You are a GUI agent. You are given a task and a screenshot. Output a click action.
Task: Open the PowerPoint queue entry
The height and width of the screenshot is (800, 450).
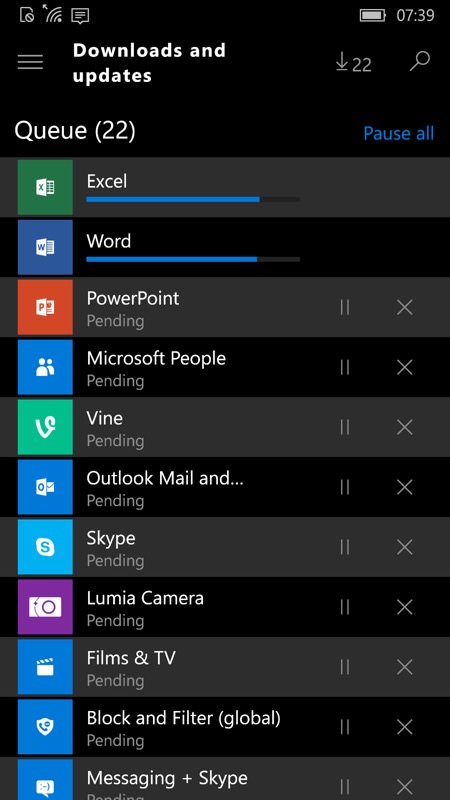click(x=225, y=307)
